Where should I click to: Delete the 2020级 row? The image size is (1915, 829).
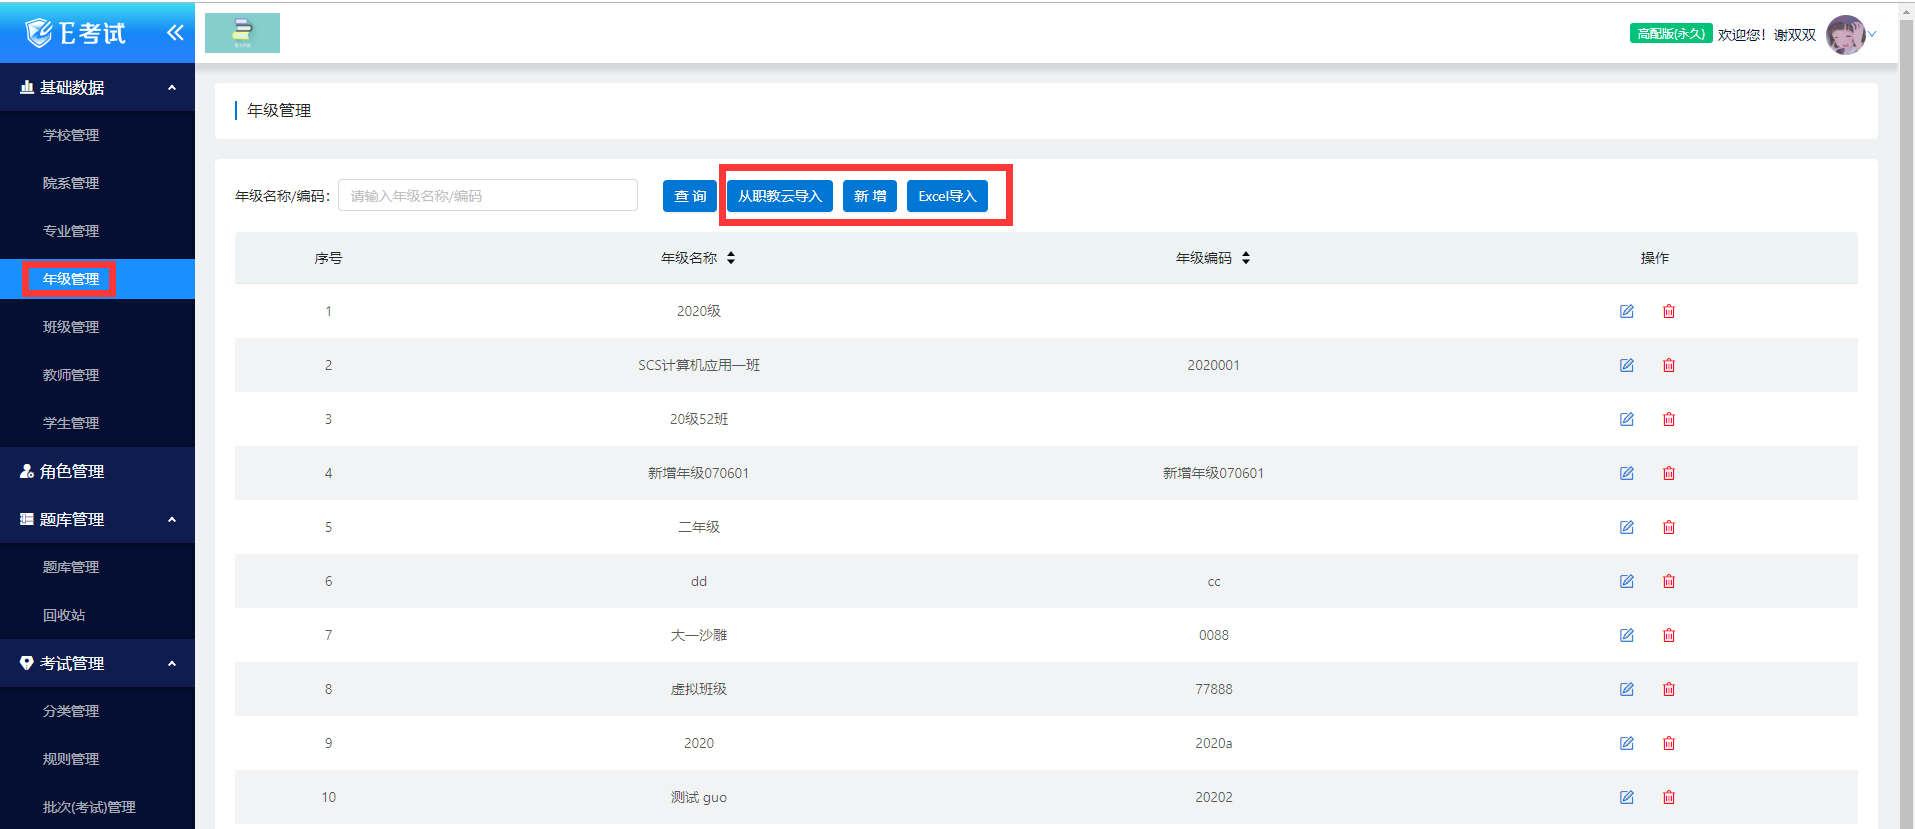(1669, 311)
